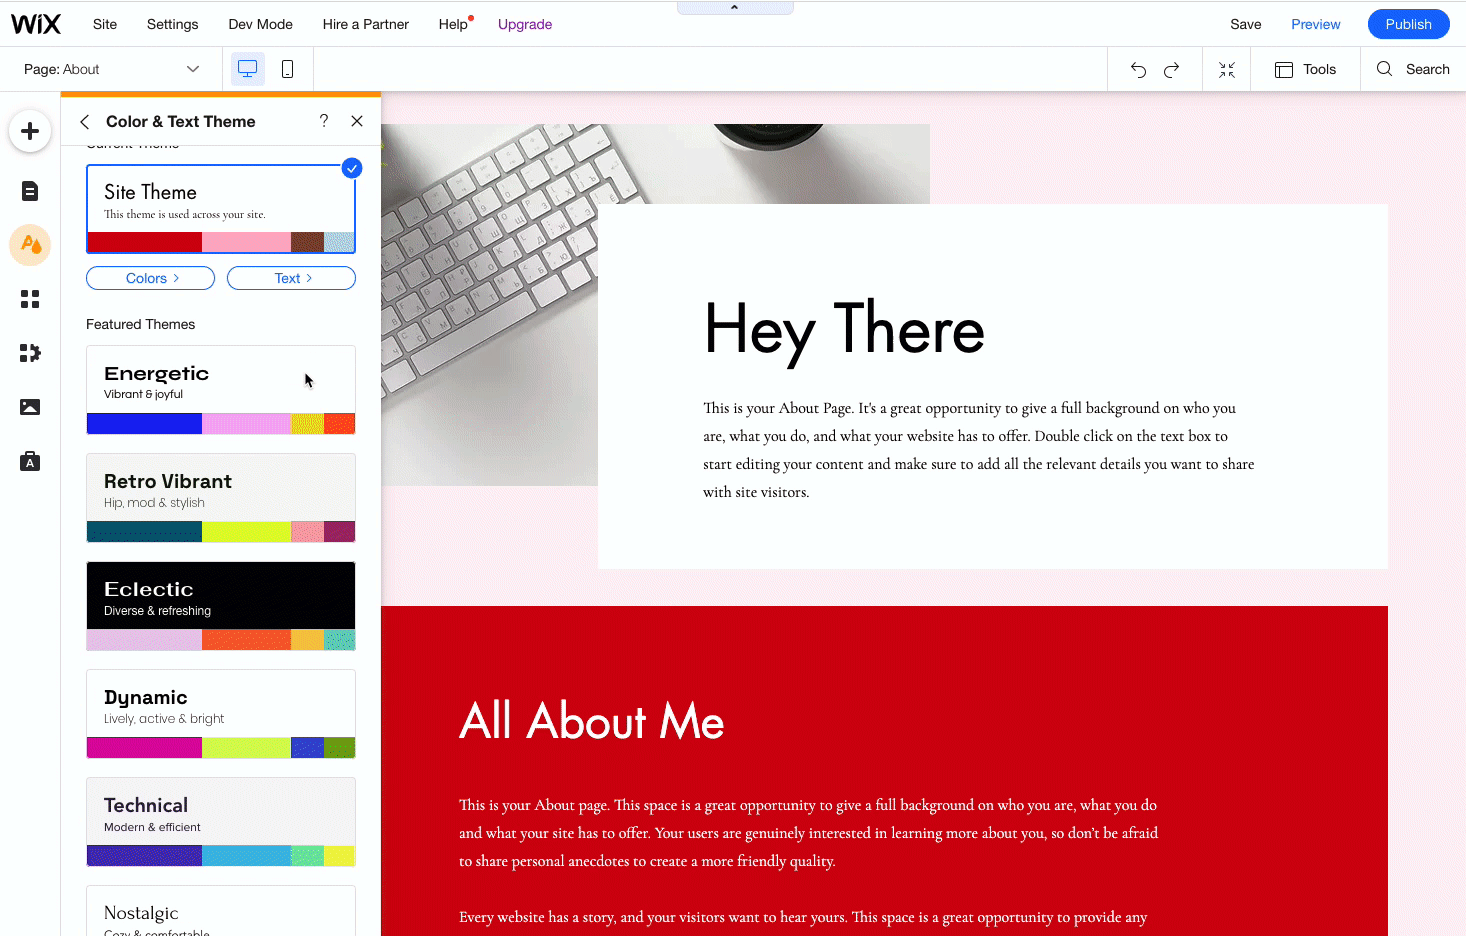Open the Hire a Partner menu

[366, 24]
